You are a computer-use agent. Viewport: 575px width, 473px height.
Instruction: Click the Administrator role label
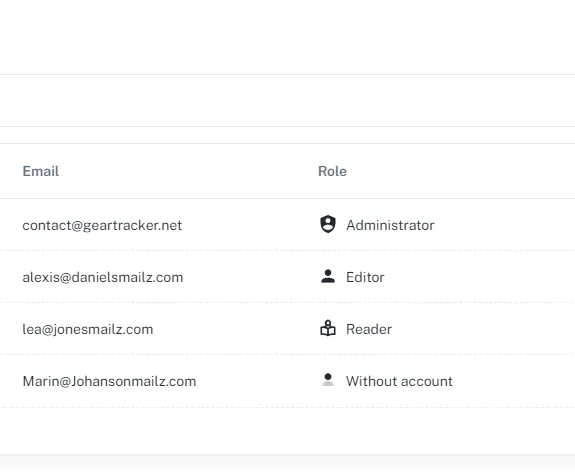pos(390,225)
